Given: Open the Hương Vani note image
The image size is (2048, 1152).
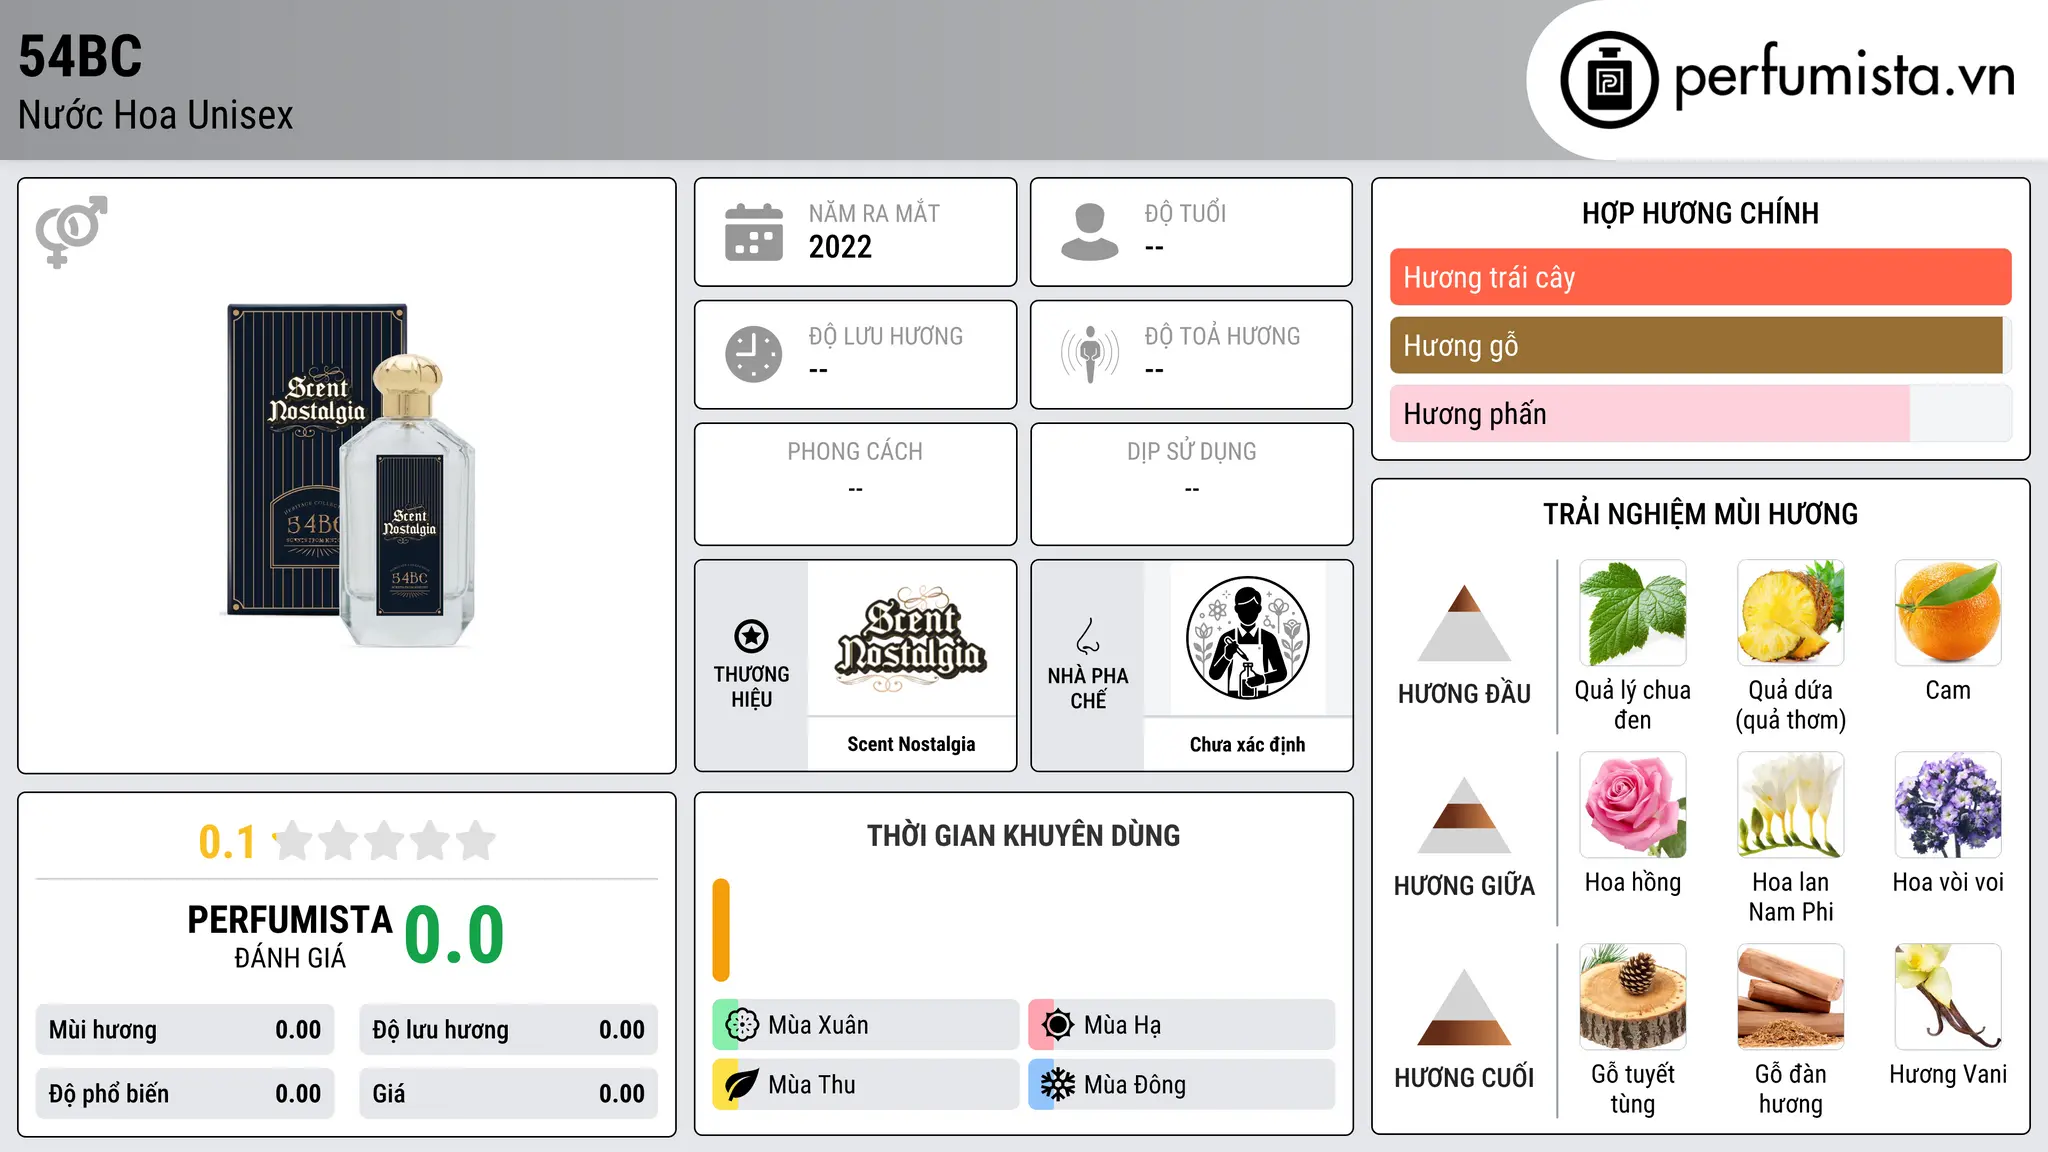Looking at the screenshot, I should tap(1948, 997).
